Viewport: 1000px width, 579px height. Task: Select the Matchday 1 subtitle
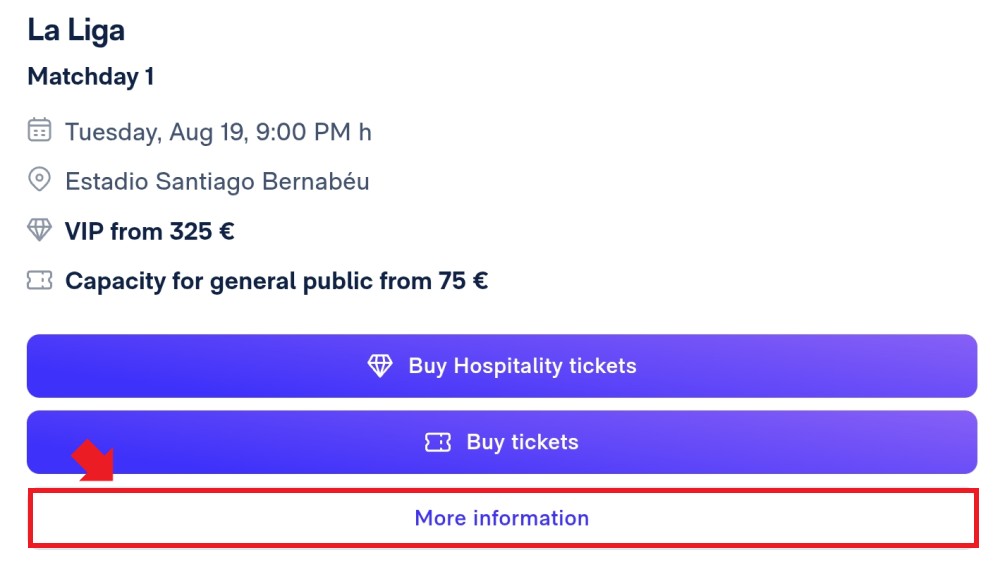coord(91,77)
